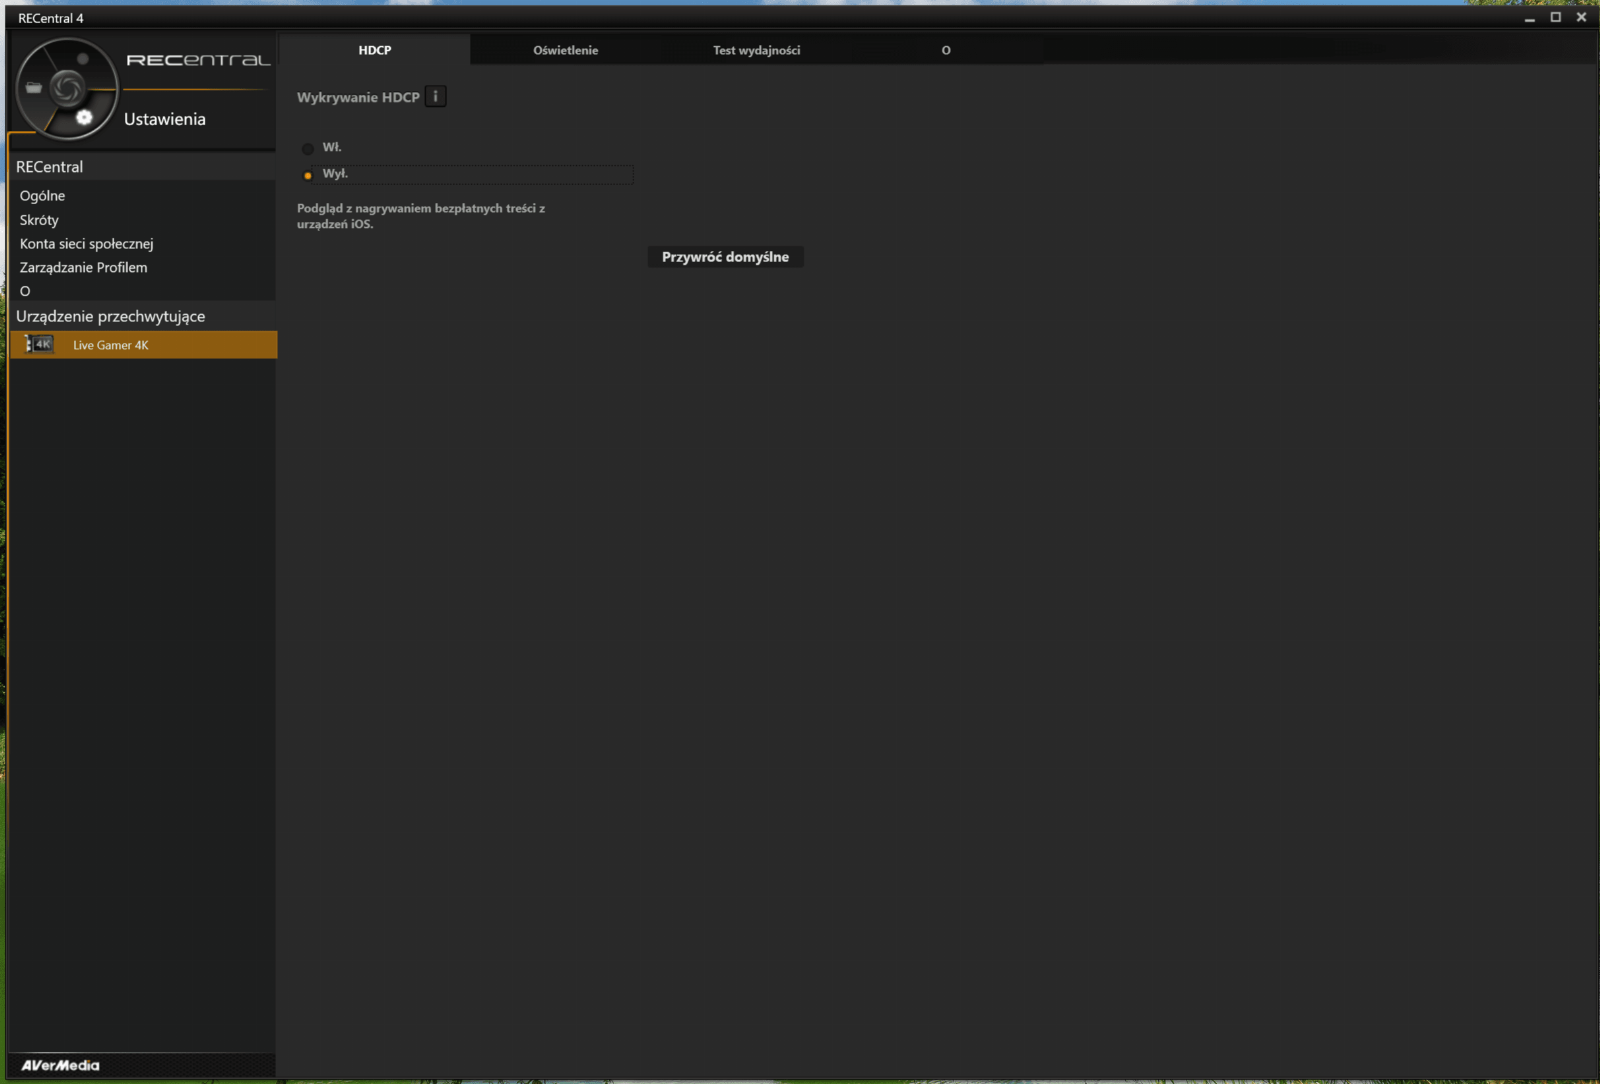The height and width of the screenshot is (1084, 1600).
Task: Click the central aperture capture icon
Action: 67,89
